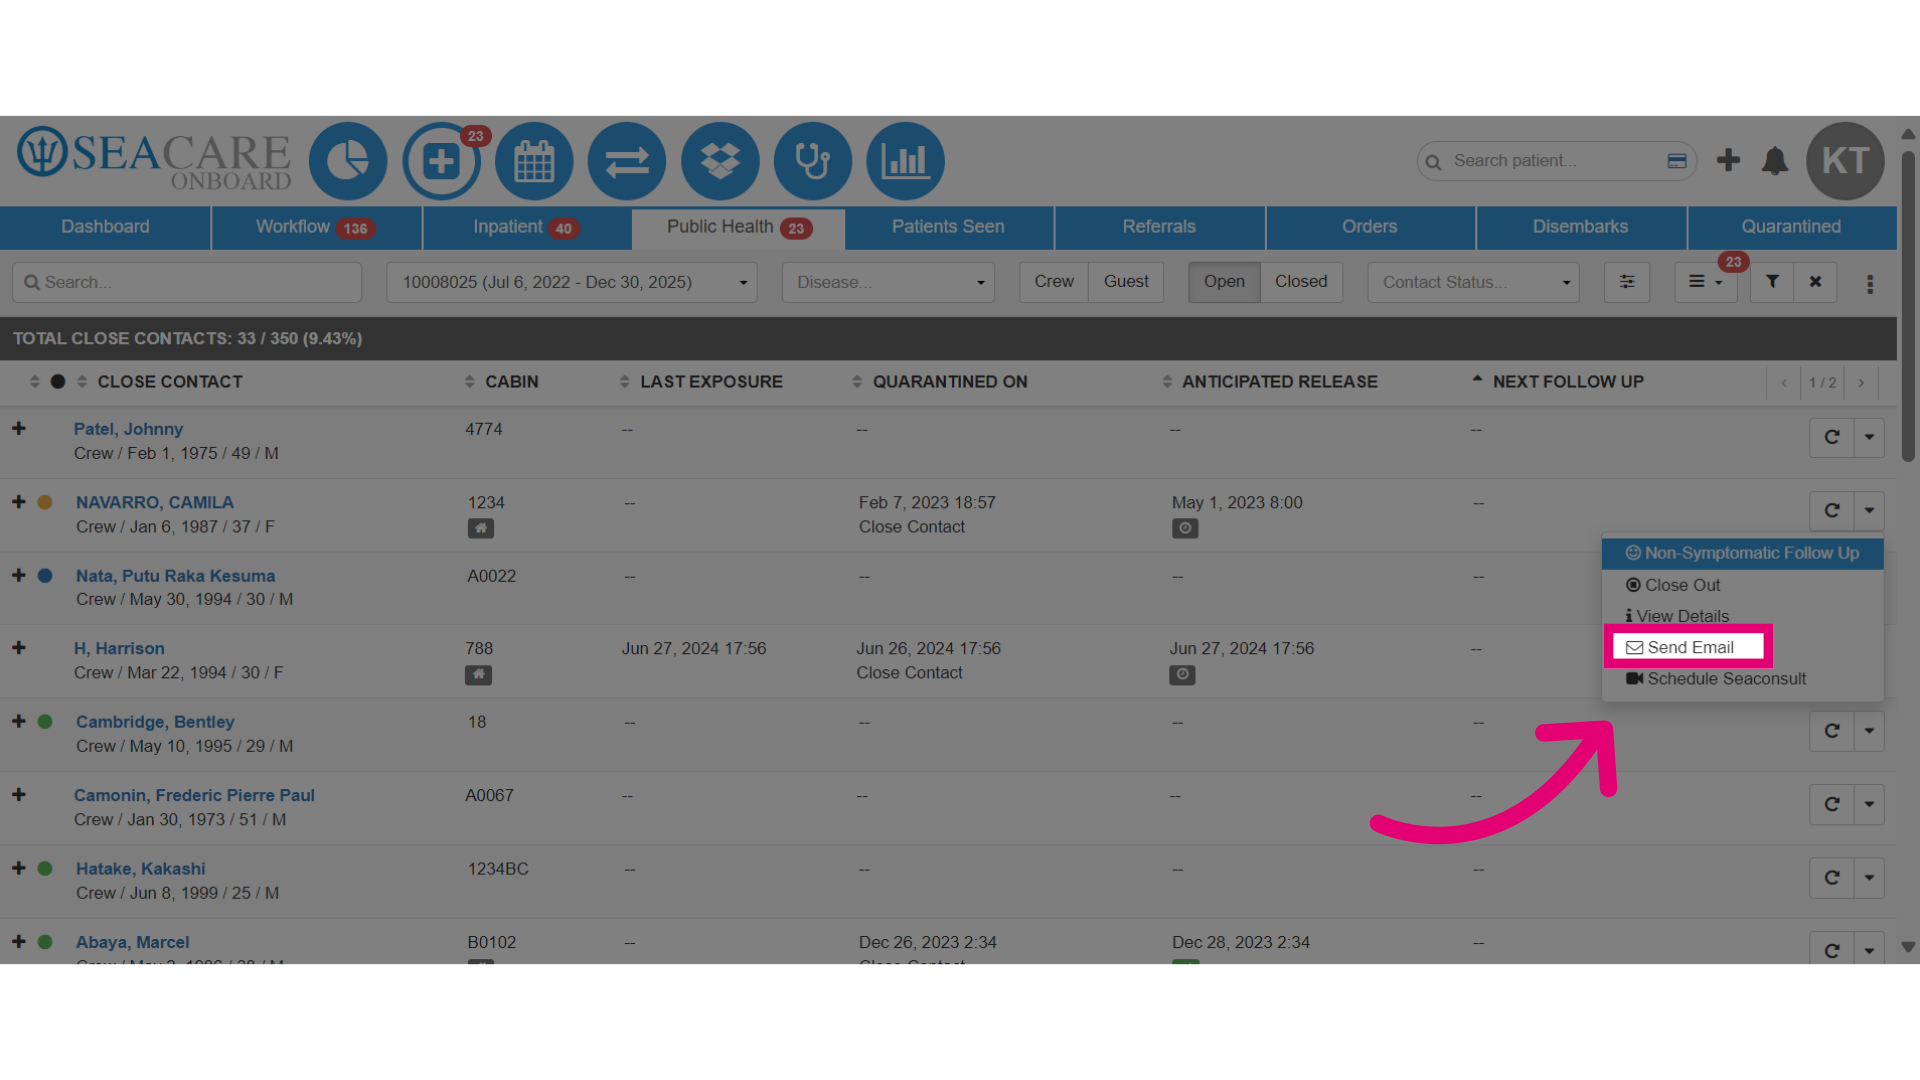The width and height of the screenshot is (1920, 1080).
Task: Toggle the Guest filter
Action: click(x=1126, y=282)
